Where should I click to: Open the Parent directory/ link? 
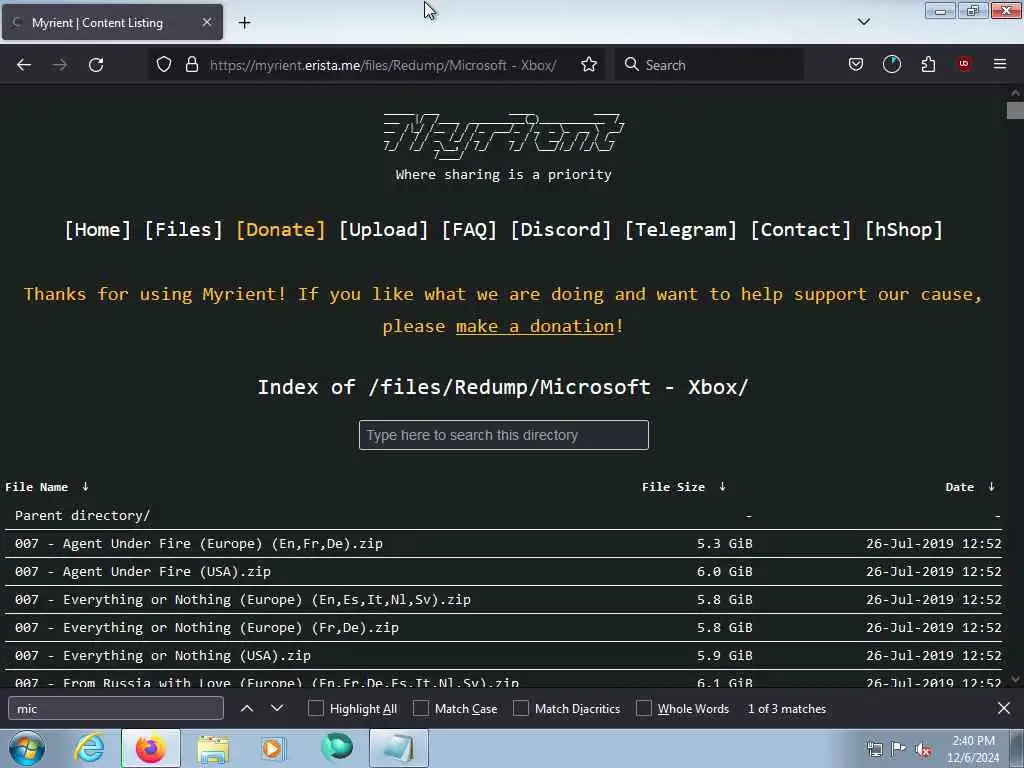click(82, 515)
